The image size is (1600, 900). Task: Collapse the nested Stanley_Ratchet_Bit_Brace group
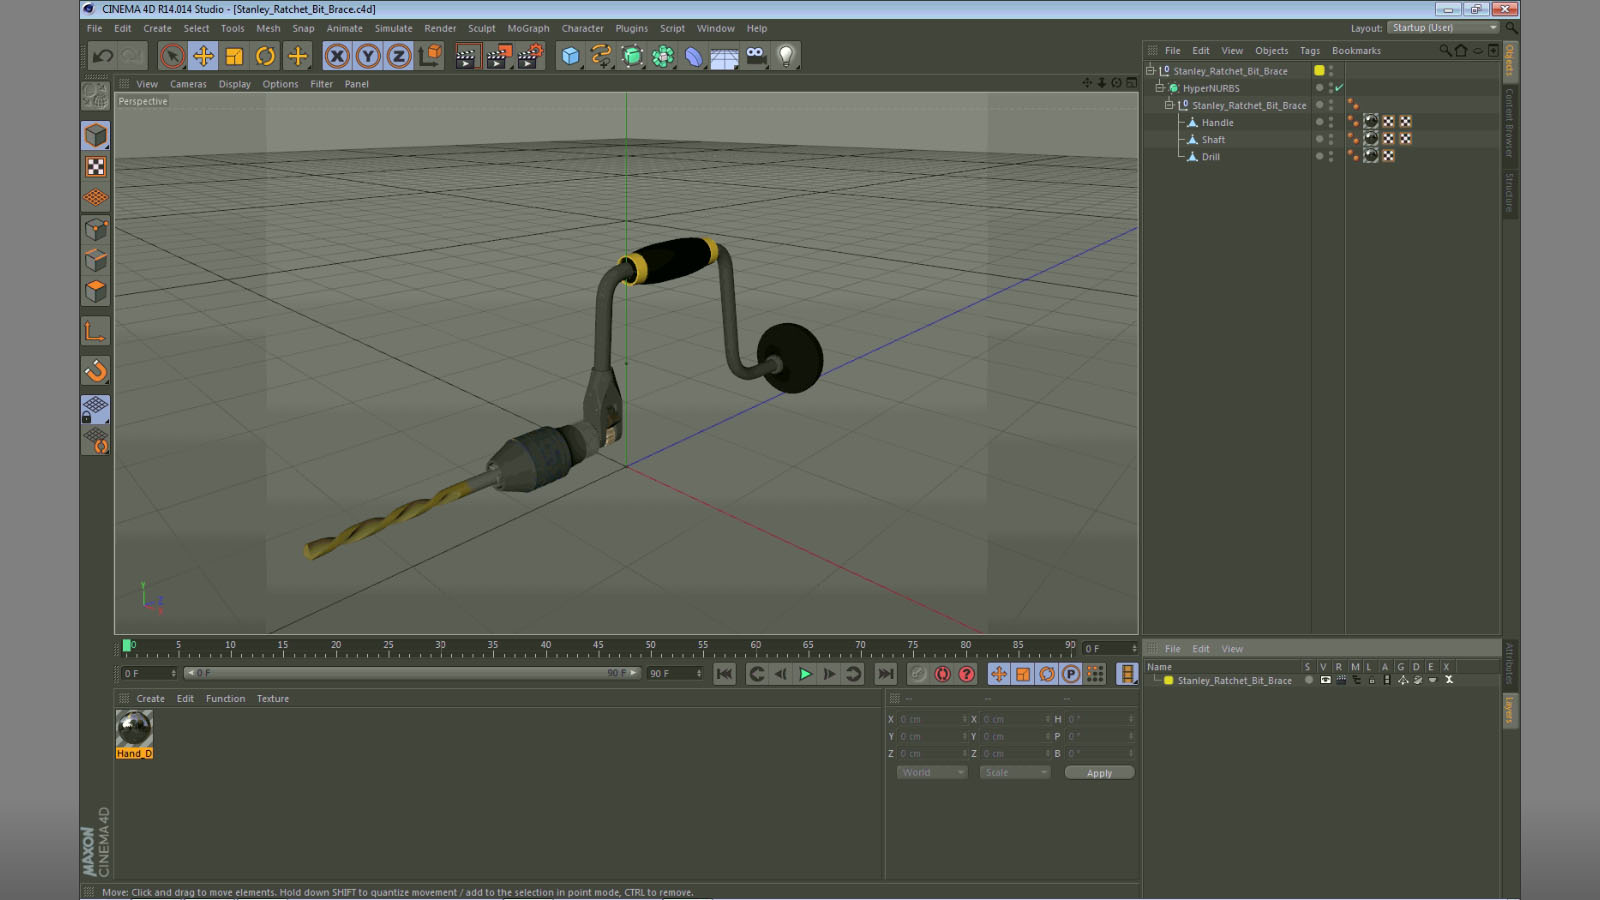[1169, 105]
